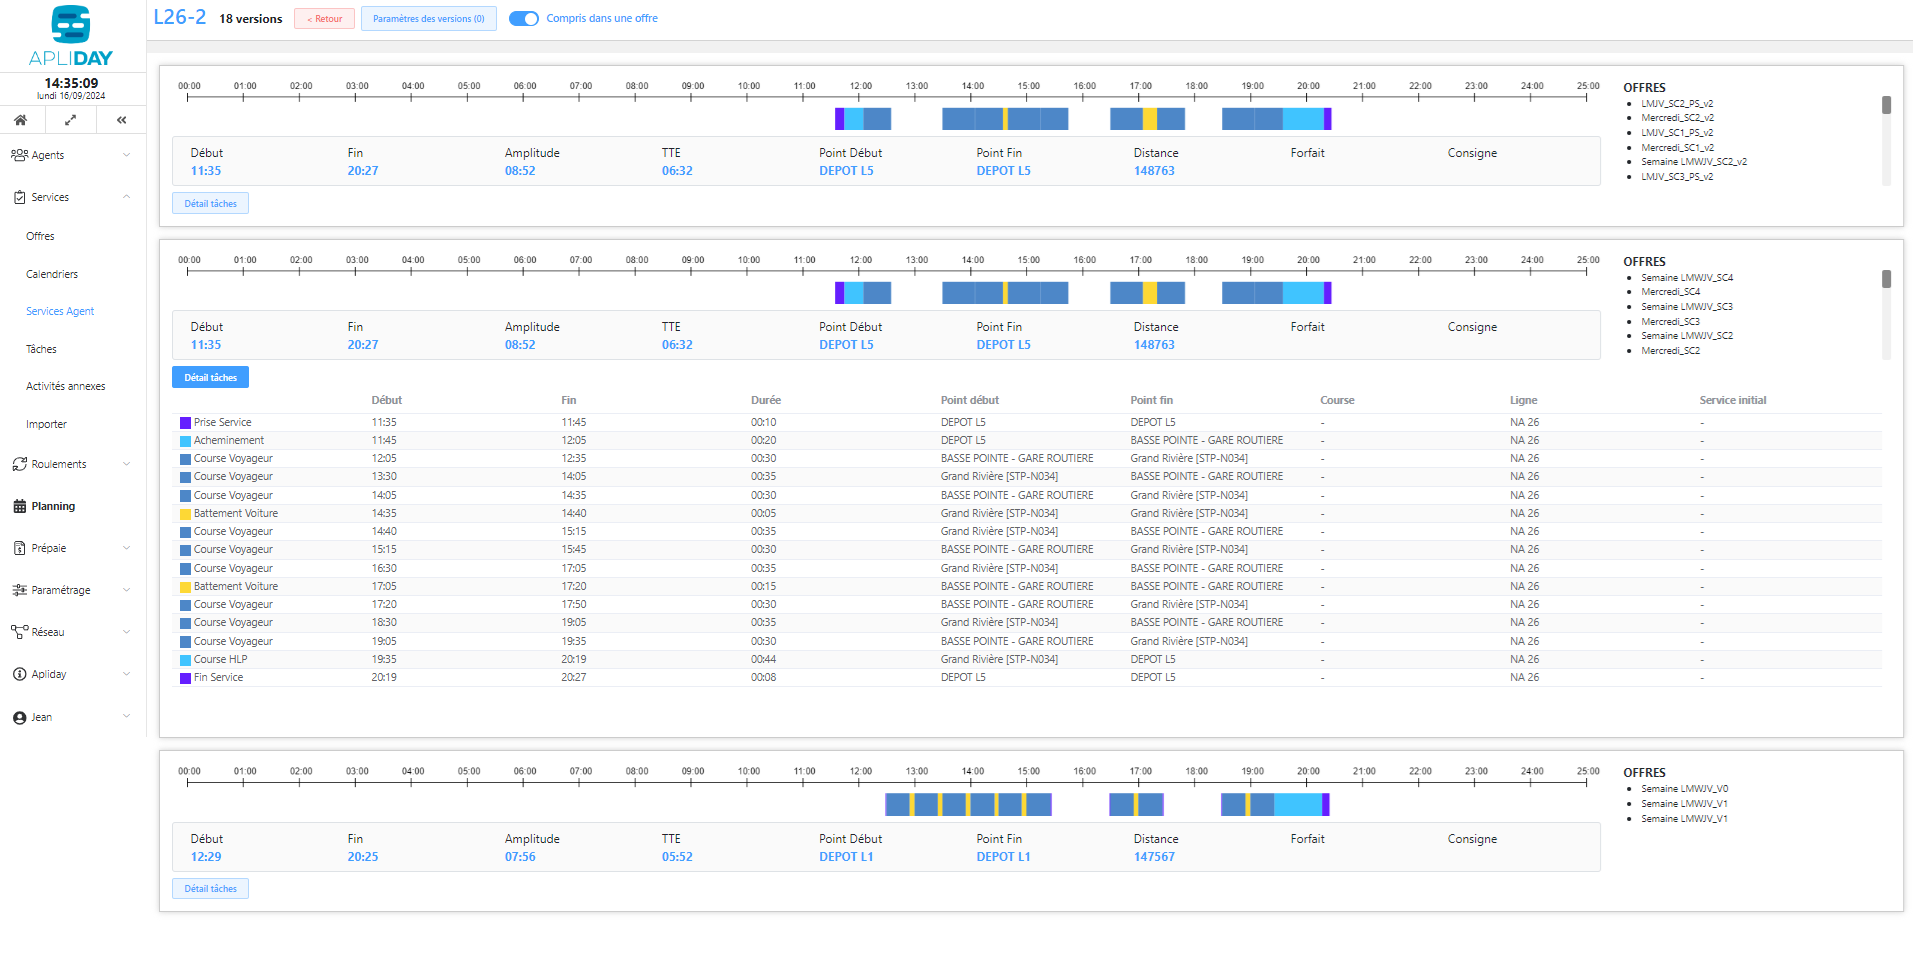Screen dimensions: 1913x953
Task: Click the Roulements cycle icon
Action: pos(19,464)
